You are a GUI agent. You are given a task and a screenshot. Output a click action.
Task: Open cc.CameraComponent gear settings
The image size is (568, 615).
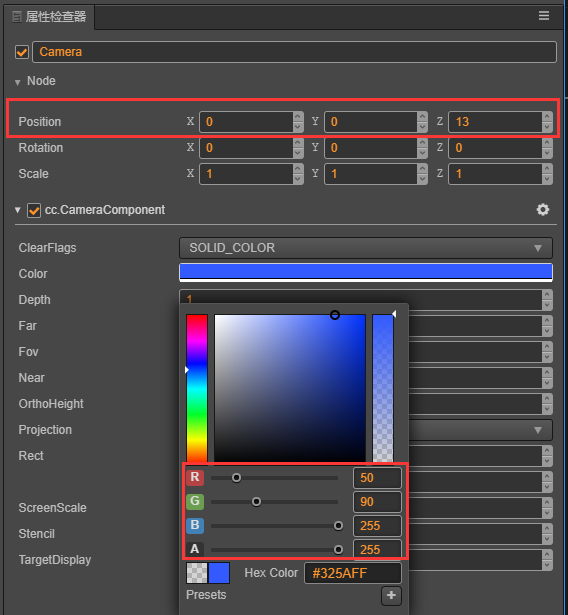pos(543,209)
